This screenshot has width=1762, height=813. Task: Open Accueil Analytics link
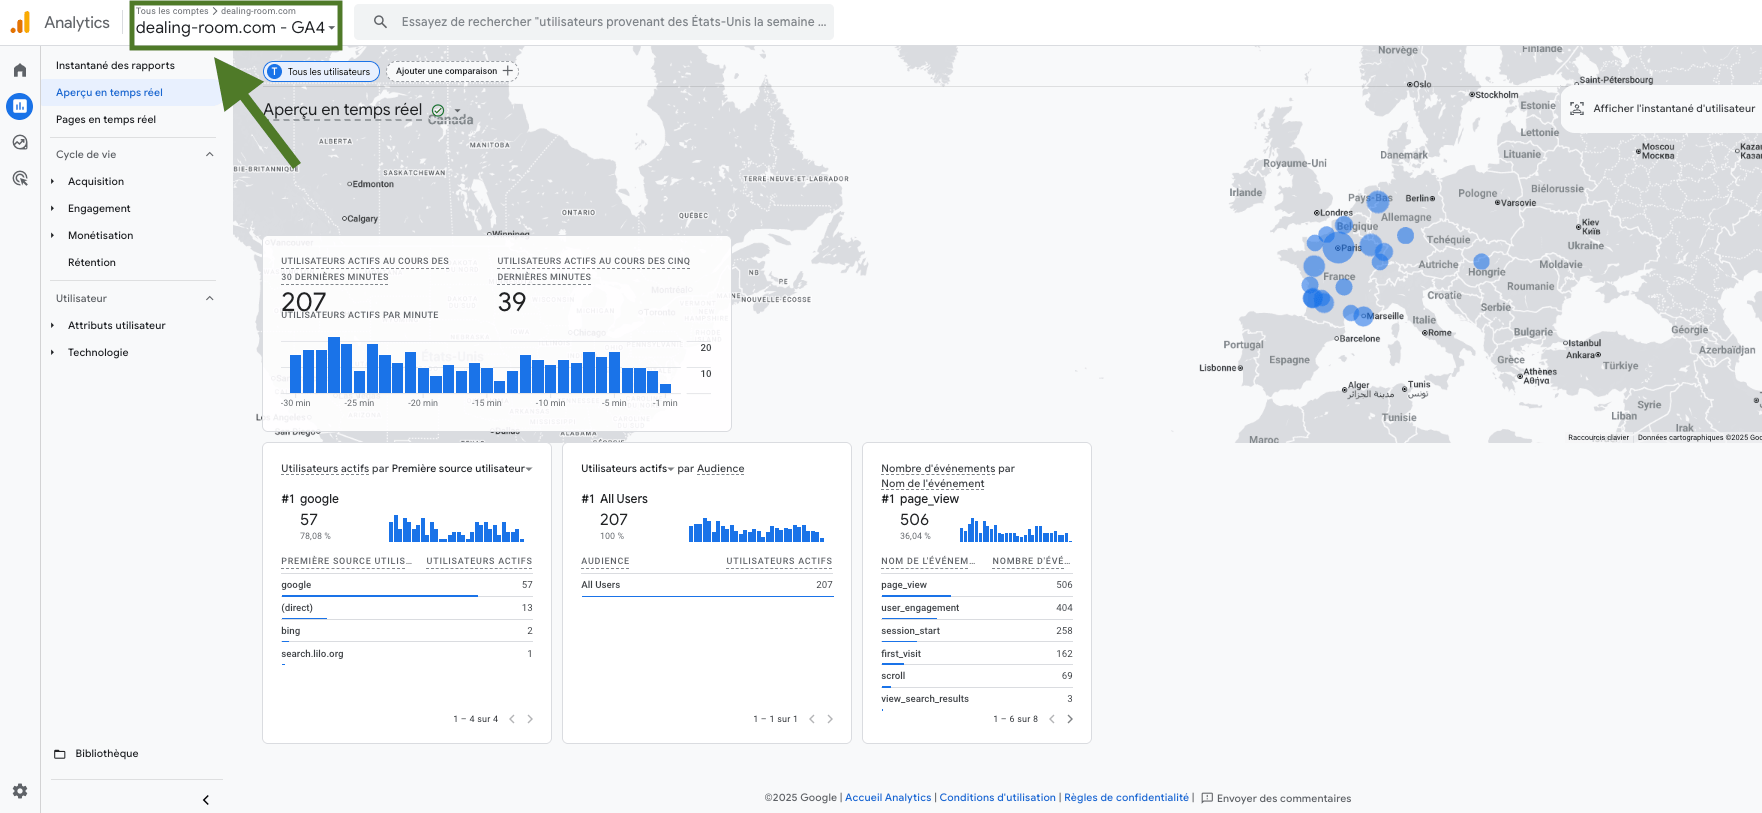pos(888,798)
